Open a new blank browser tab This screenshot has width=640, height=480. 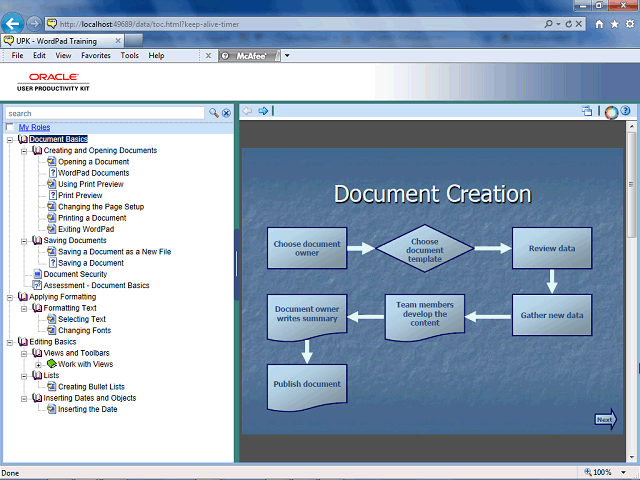(x=134, y=41)
